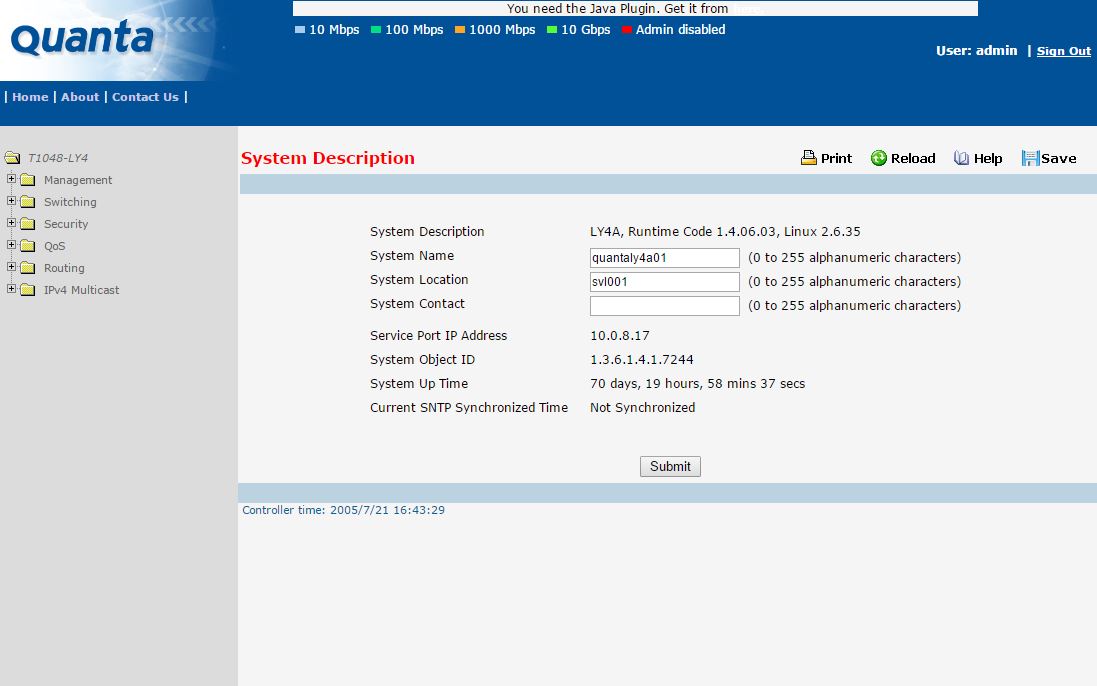
Task: Click the Sign Out link
Action: (x=1063, y=51)
